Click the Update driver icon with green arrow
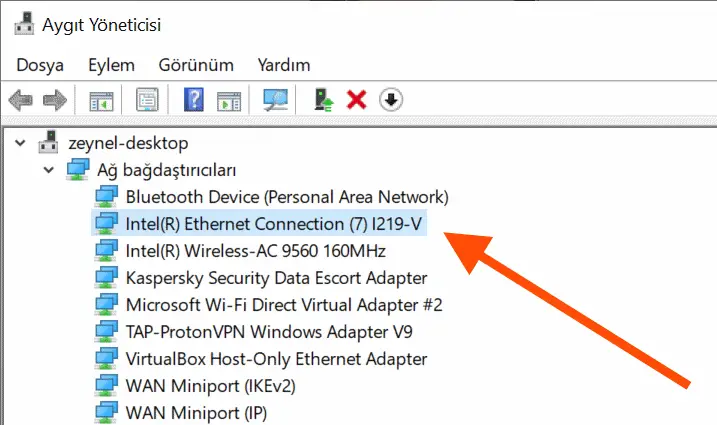Viewport: 717px width, 425px height. pyautogui.click(x=324, y=99)
